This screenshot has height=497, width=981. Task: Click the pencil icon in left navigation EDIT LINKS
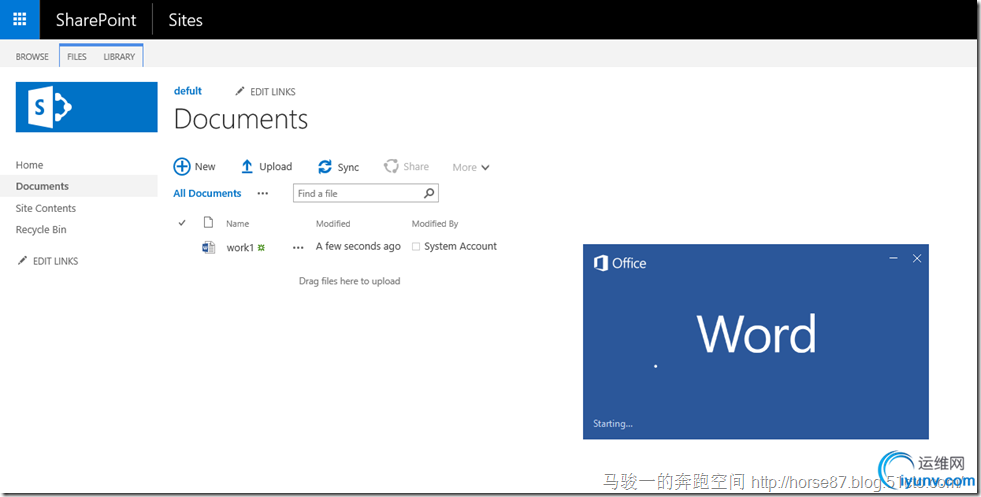point(23,260)
